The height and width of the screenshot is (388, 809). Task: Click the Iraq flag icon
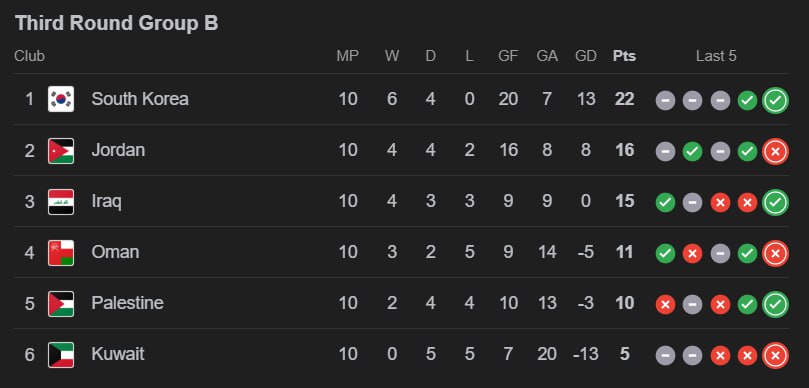point(61,202)
